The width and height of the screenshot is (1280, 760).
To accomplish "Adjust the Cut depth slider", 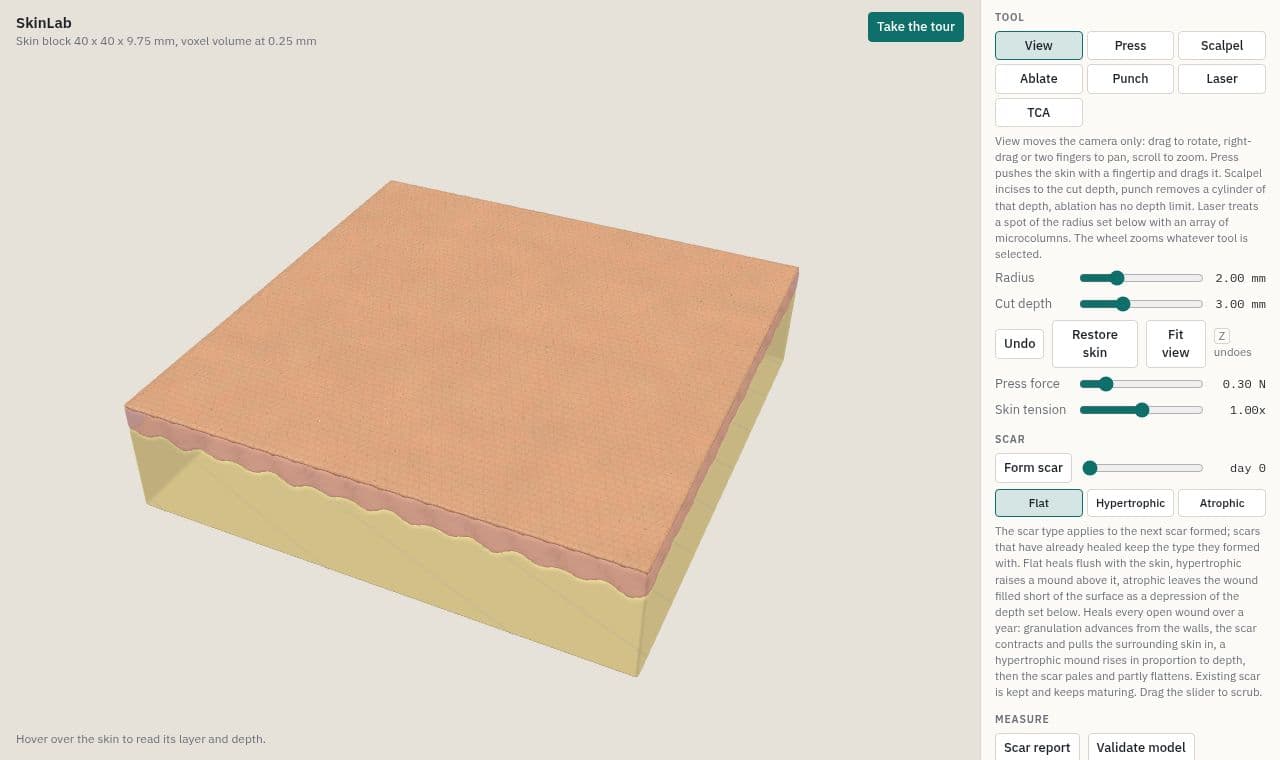I will click(x=1141, y=304).
